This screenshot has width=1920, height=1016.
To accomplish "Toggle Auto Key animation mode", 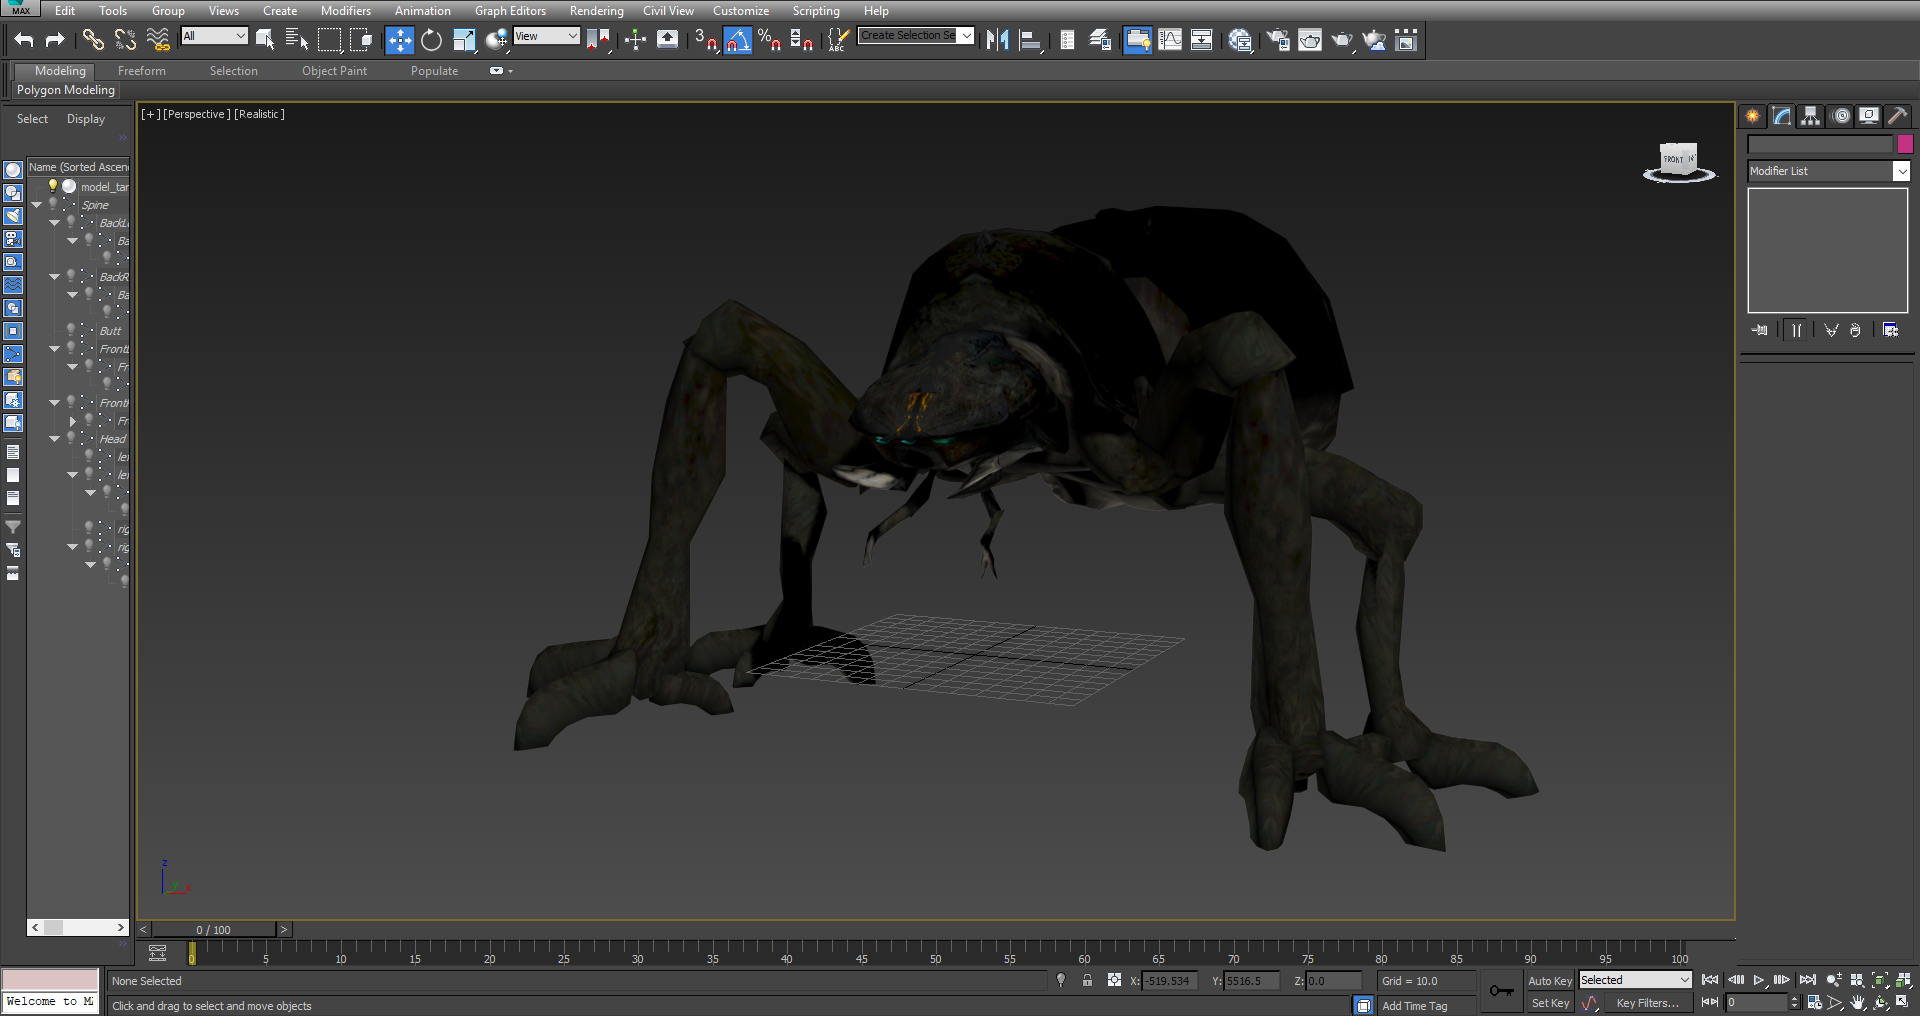I will [x=1550, y=981].
